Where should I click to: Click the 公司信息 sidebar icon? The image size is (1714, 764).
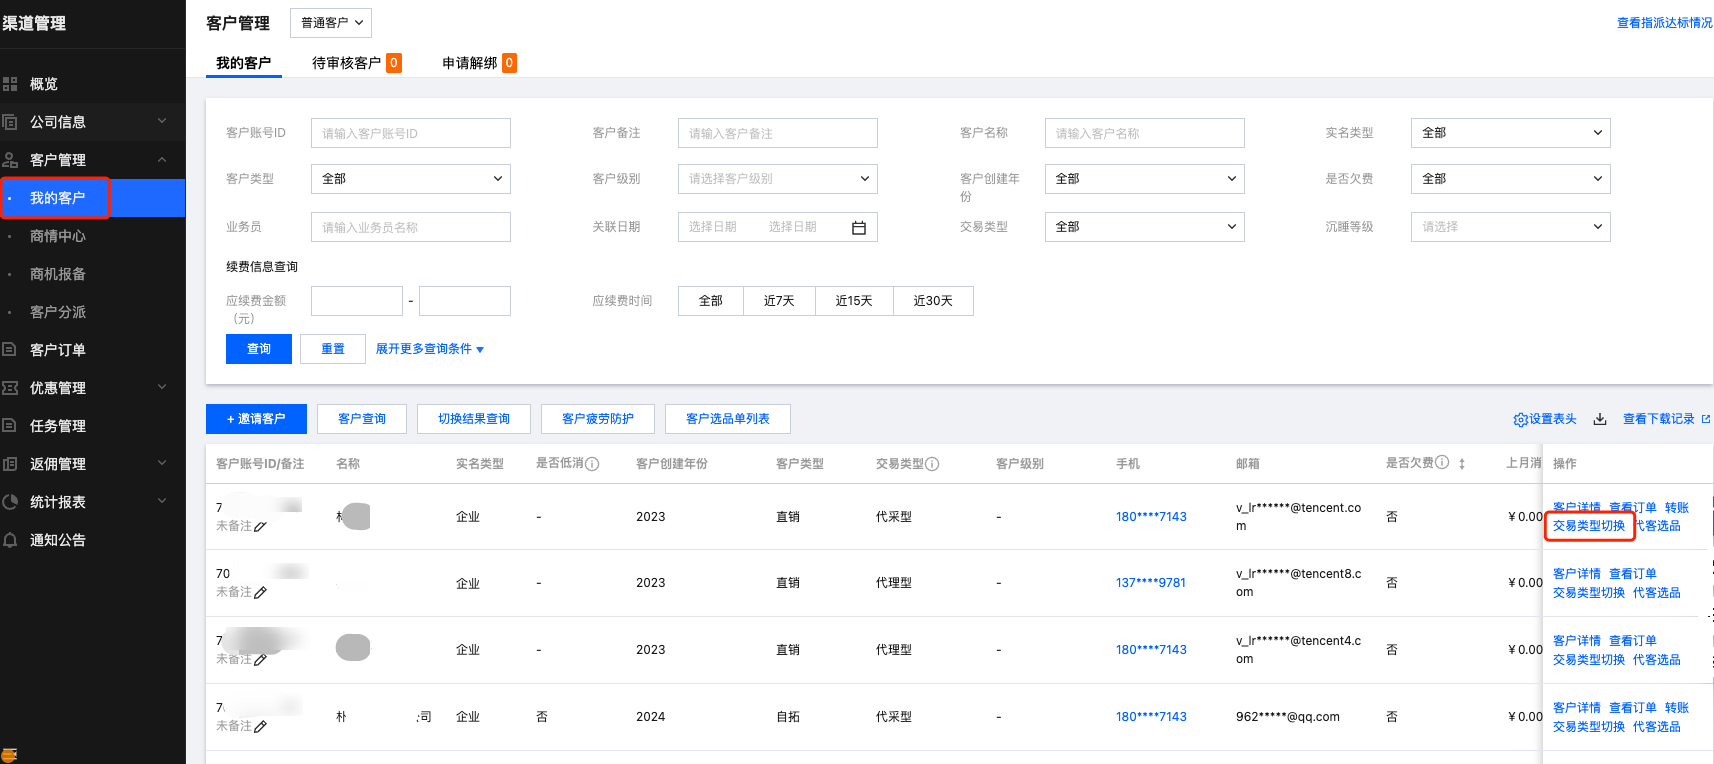[10, 122]
